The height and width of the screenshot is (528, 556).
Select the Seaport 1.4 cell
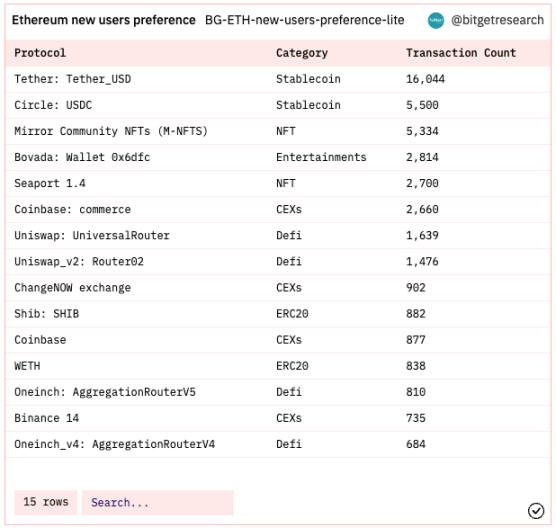pyautogui.click(x=50, y=183)
